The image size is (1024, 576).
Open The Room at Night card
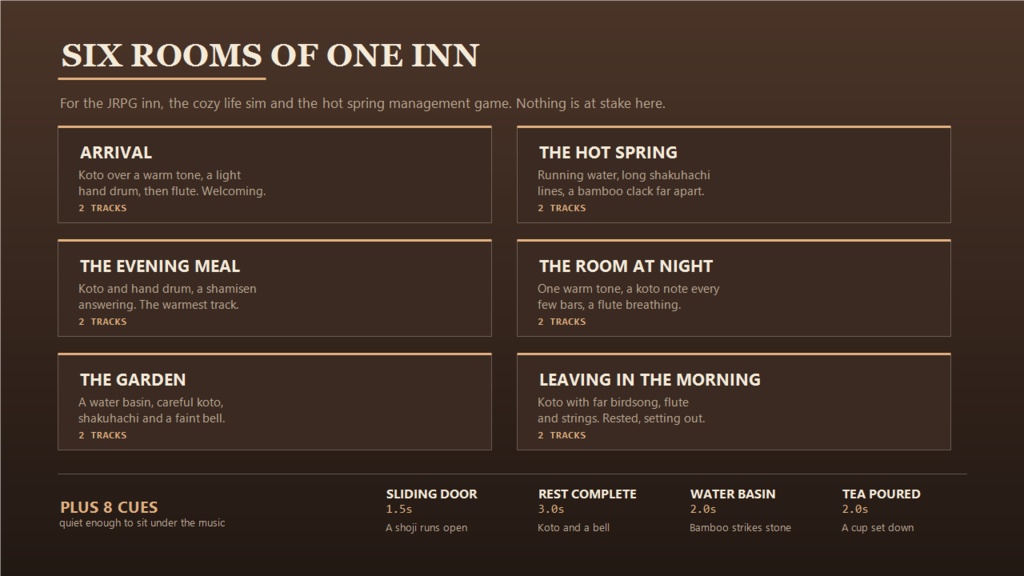733,288
